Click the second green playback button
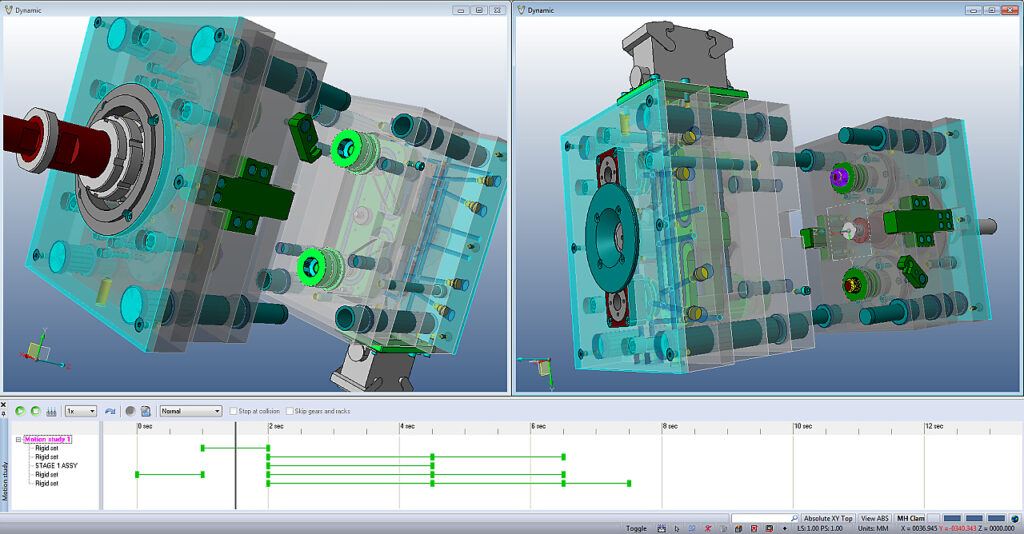The width and height of the screenshot is (1024, 534). pyautogui.click(x=36, y=411)
